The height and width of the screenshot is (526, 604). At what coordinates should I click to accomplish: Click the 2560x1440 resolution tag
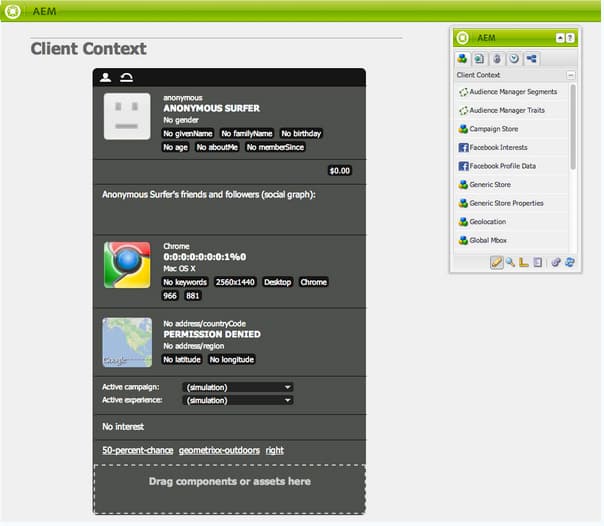pos(235,282)
